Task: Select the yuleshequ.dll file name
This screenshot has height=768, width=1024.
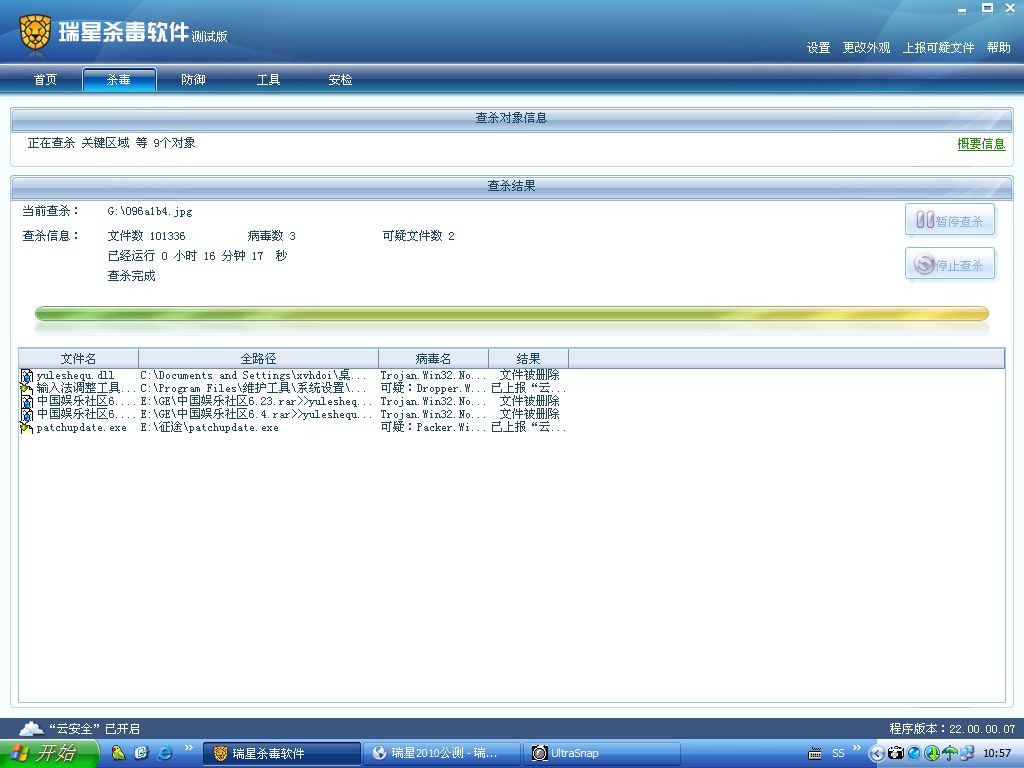Action: pos(75,376)
